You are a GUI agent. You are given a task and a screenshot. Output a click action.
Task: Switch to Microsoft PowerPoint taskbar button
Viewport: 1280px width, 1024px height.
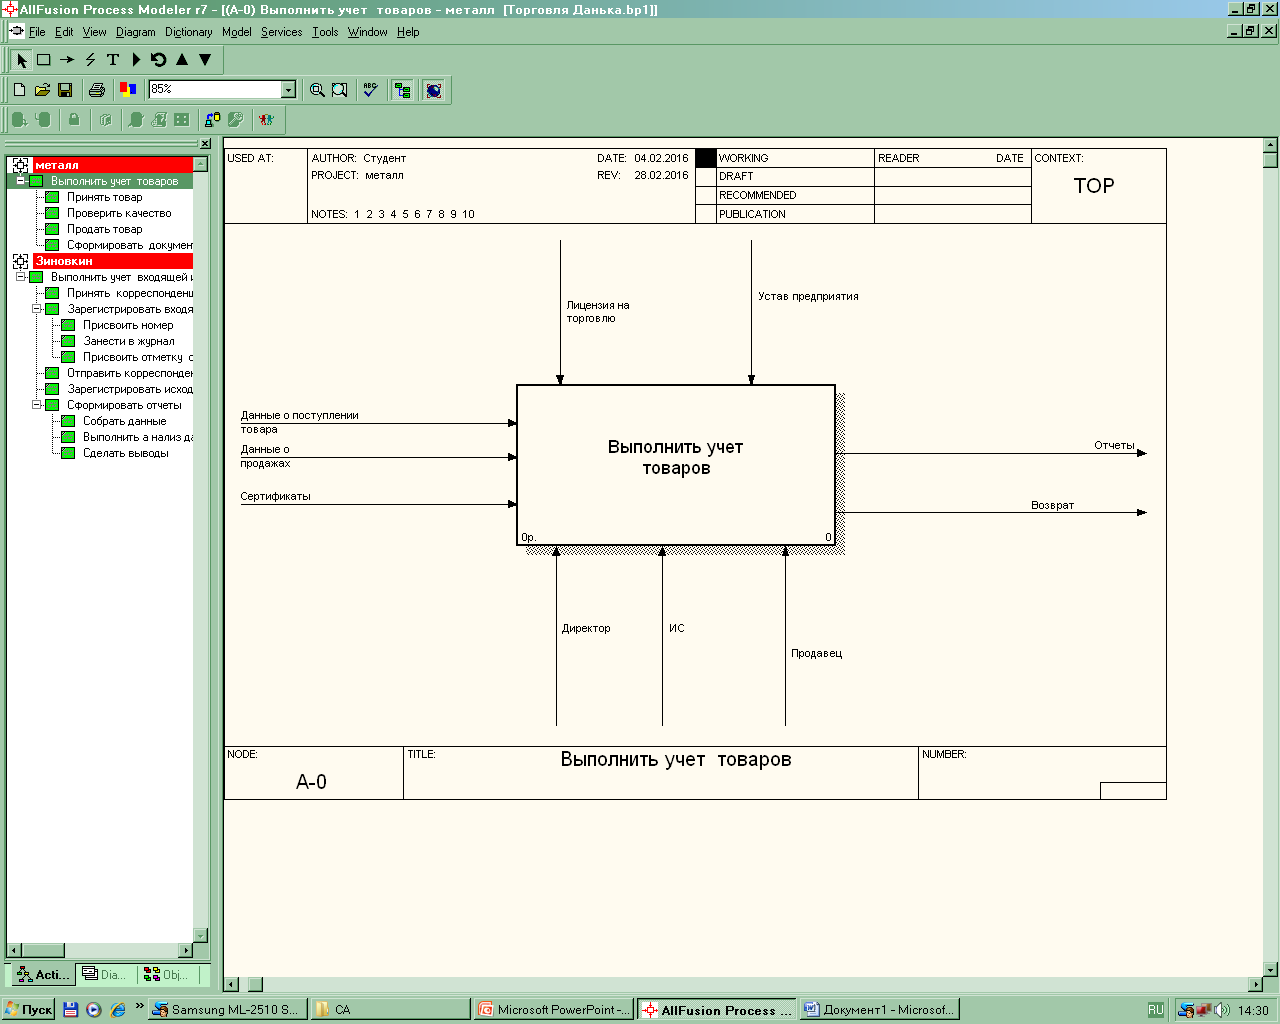click(554, 1010)
